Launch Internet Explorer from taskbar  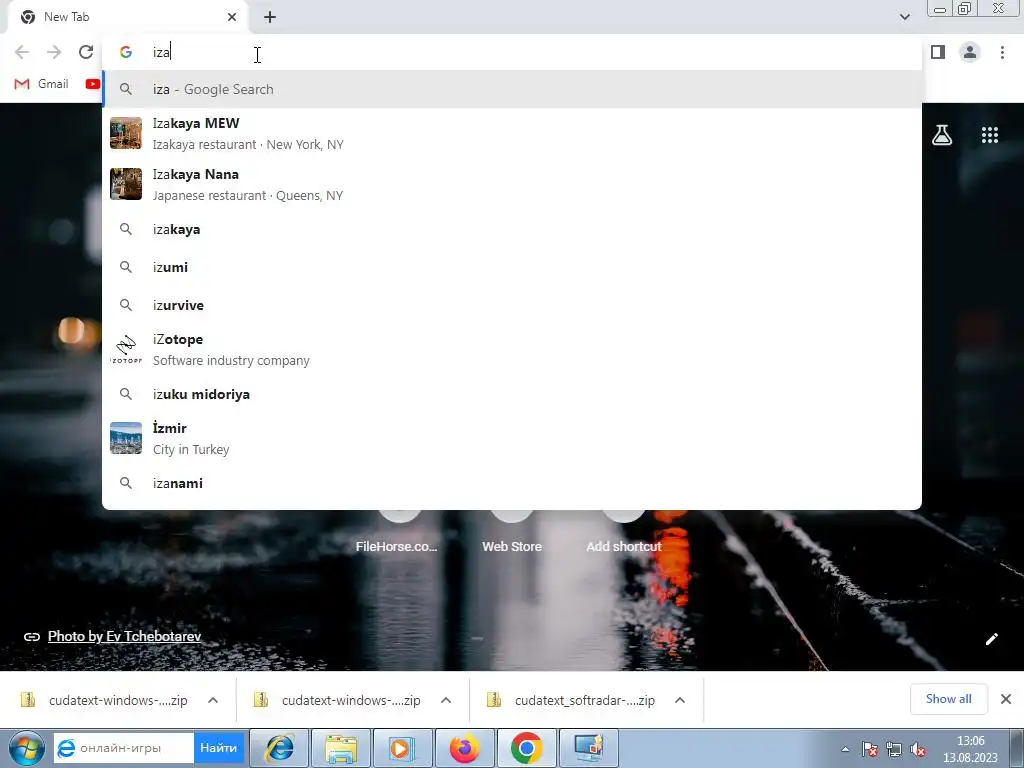tap(280, 748)
